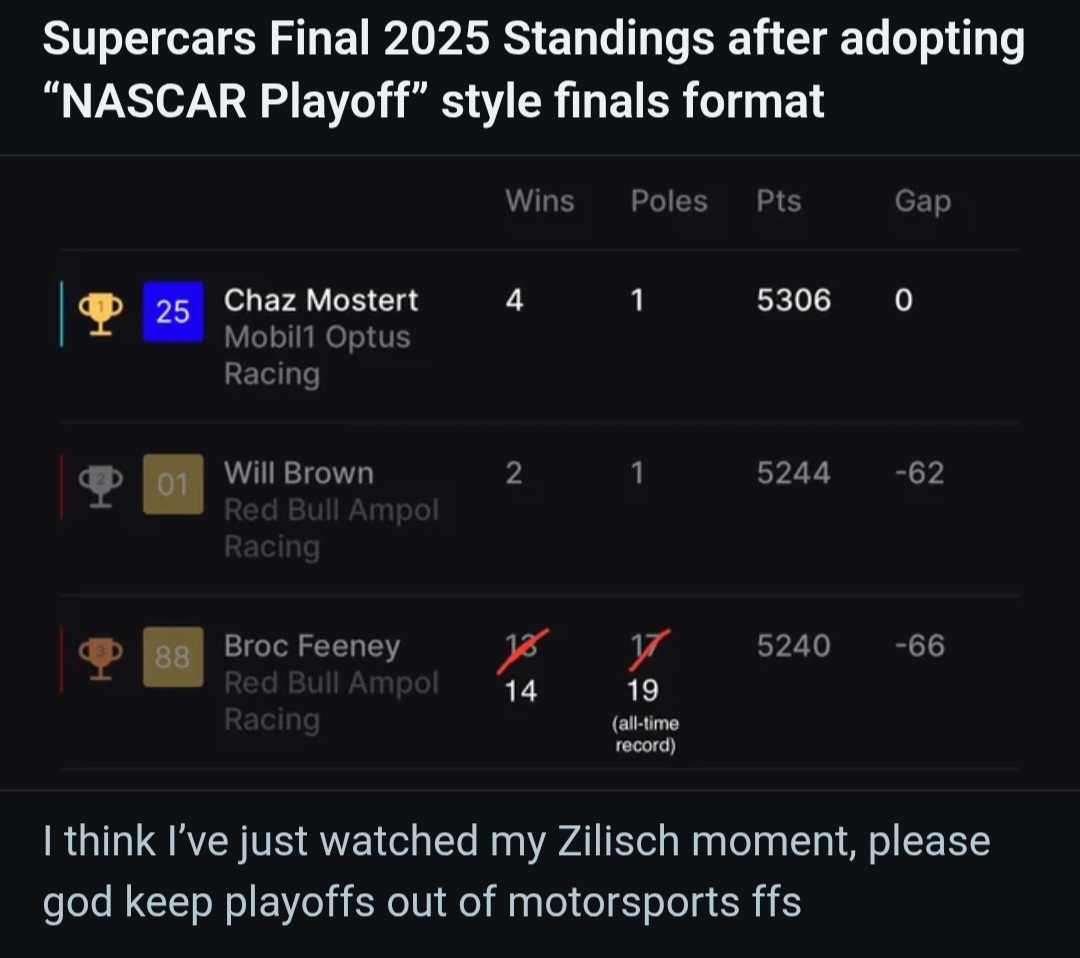The height and width of the screenshot is (958, 1080).
Task: Click the bronze third-place trophy icon
Action: [101, 657]
